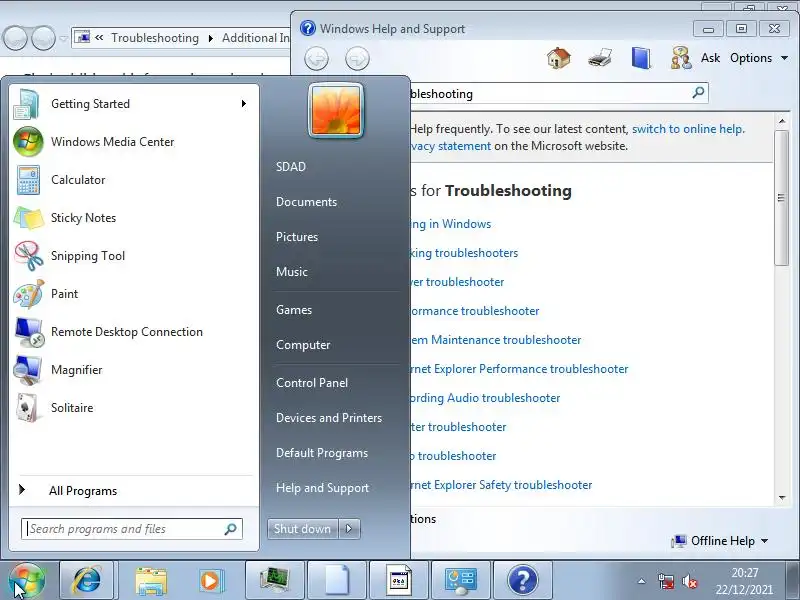Image resolution: width=800 pixels, height=600 pixels.
Task: Open Games from Start menu
Action: pyautogui.click(x=294, y=310)
